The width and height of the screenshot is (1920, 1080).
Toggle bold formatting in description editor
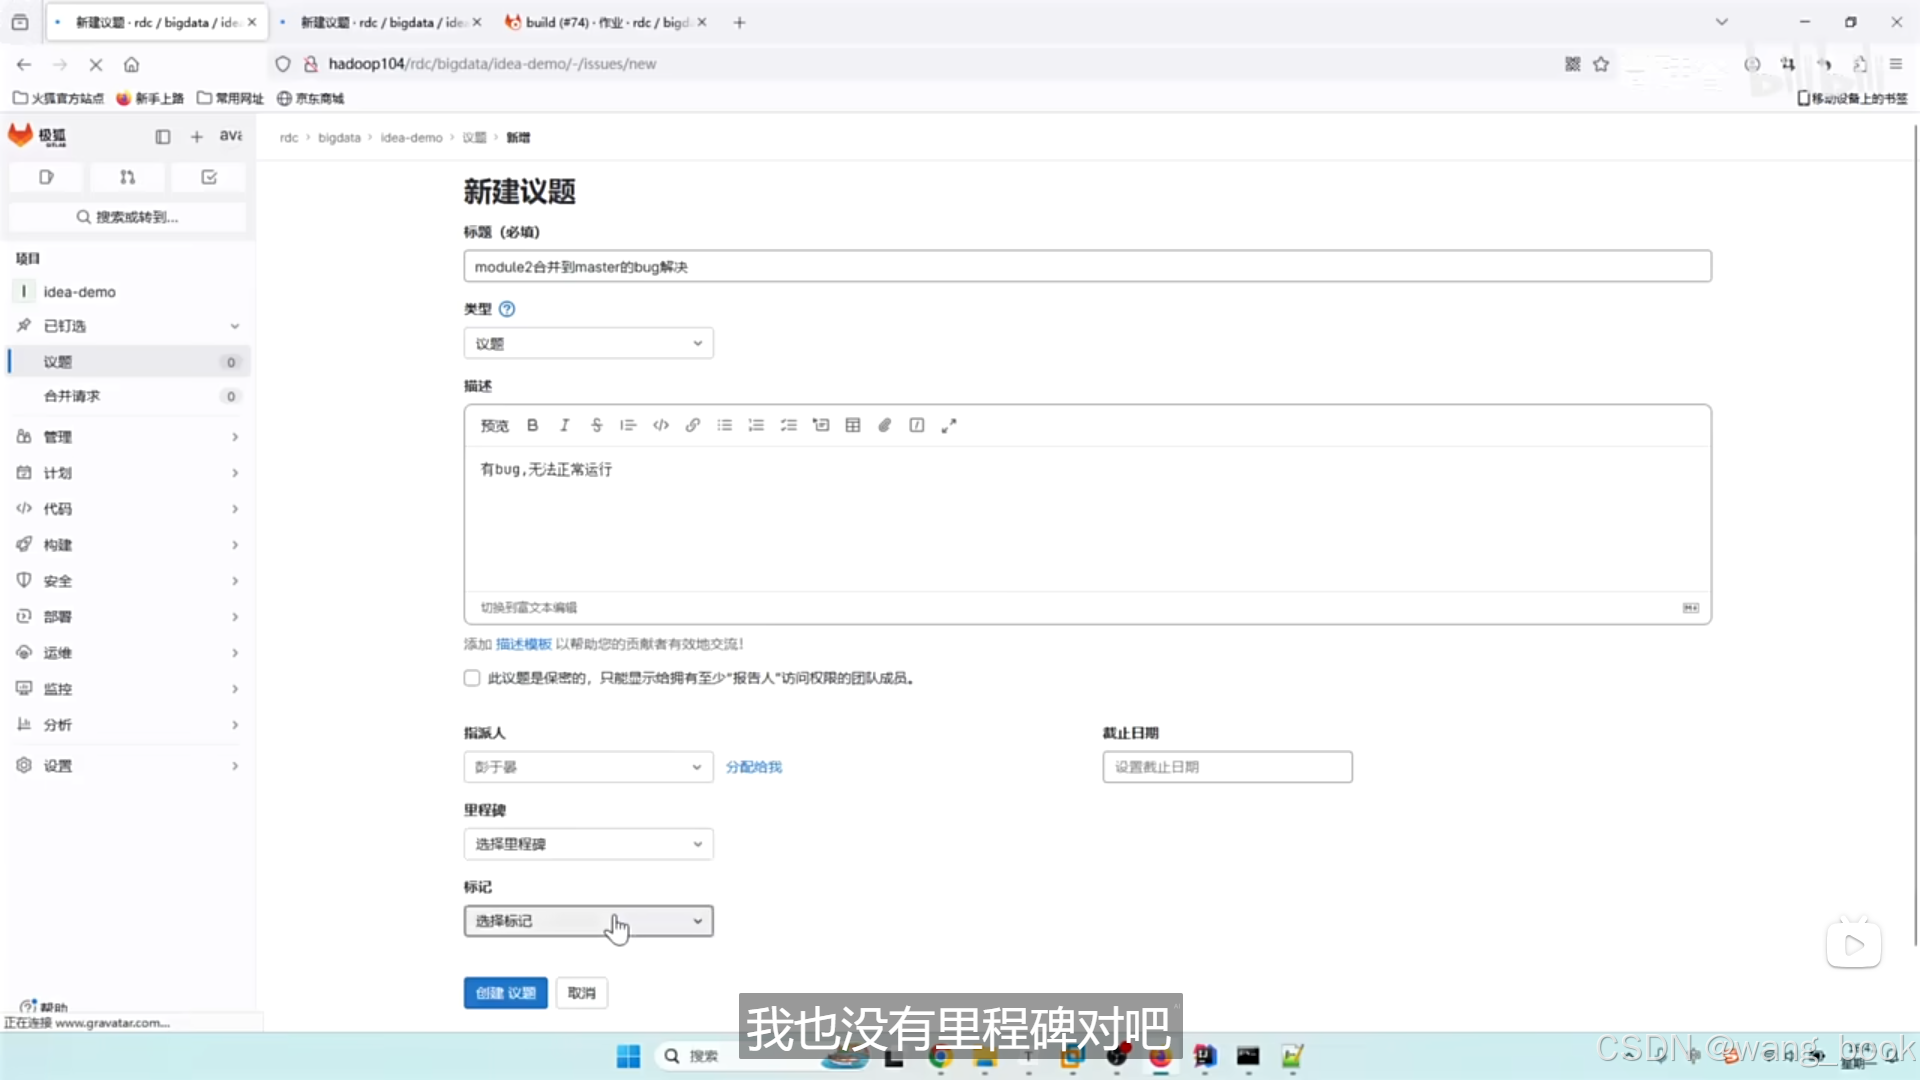pyautogui.click(x=533, y=425)
